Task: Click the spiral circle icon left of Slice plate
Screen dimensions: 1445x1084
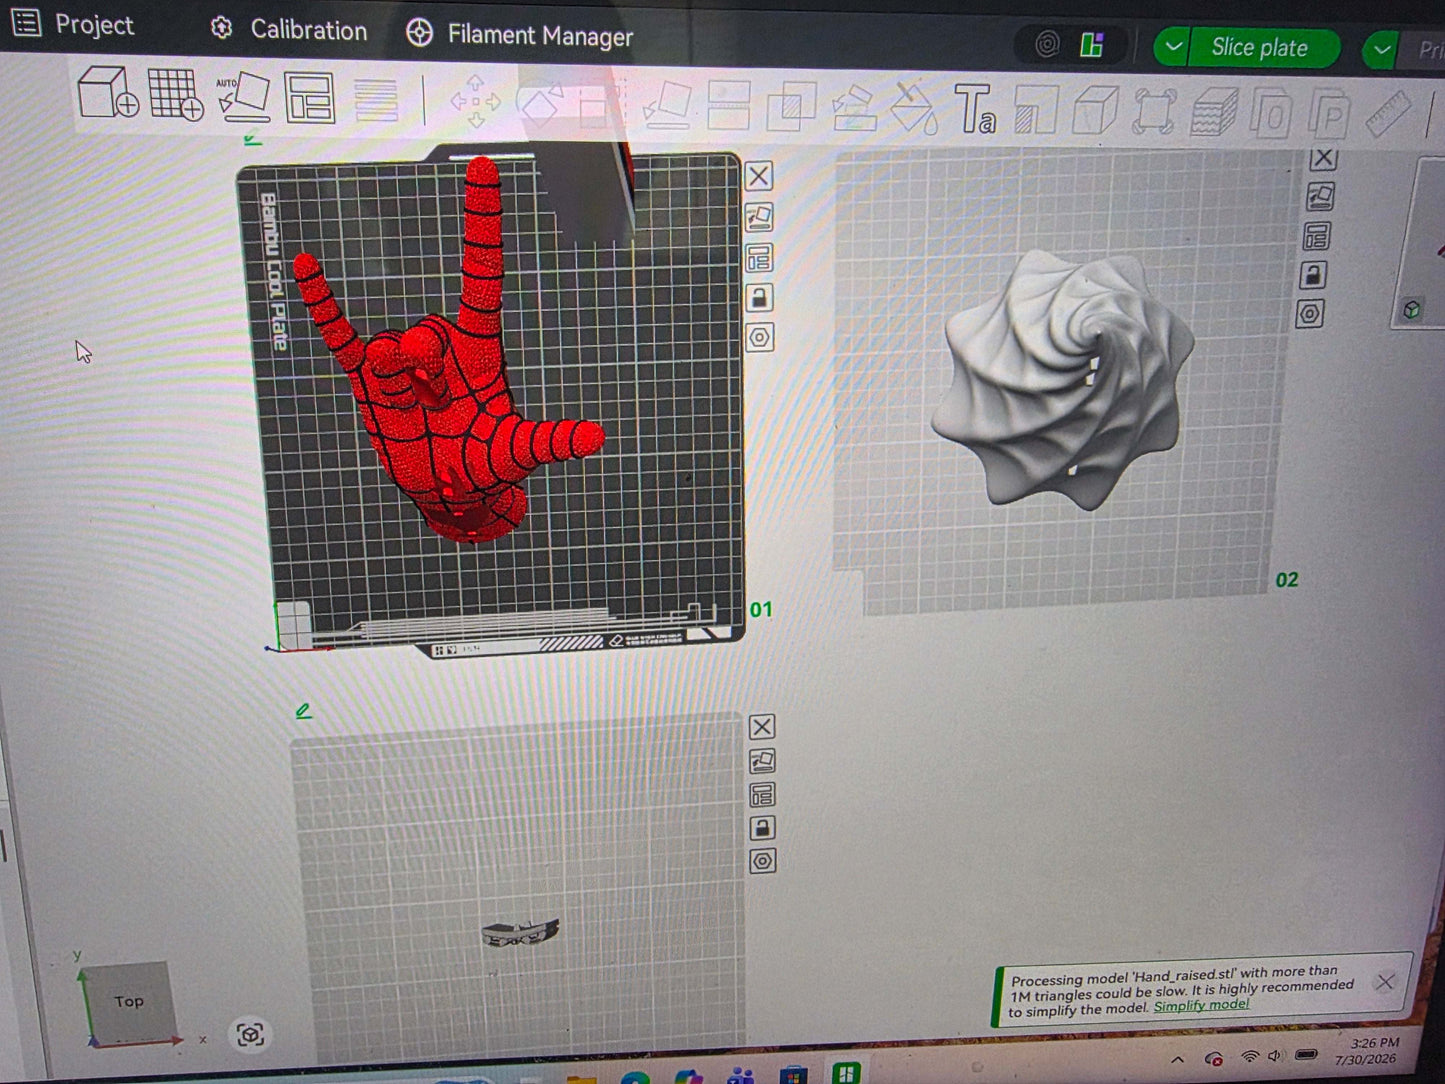Action: (1047, 44)
